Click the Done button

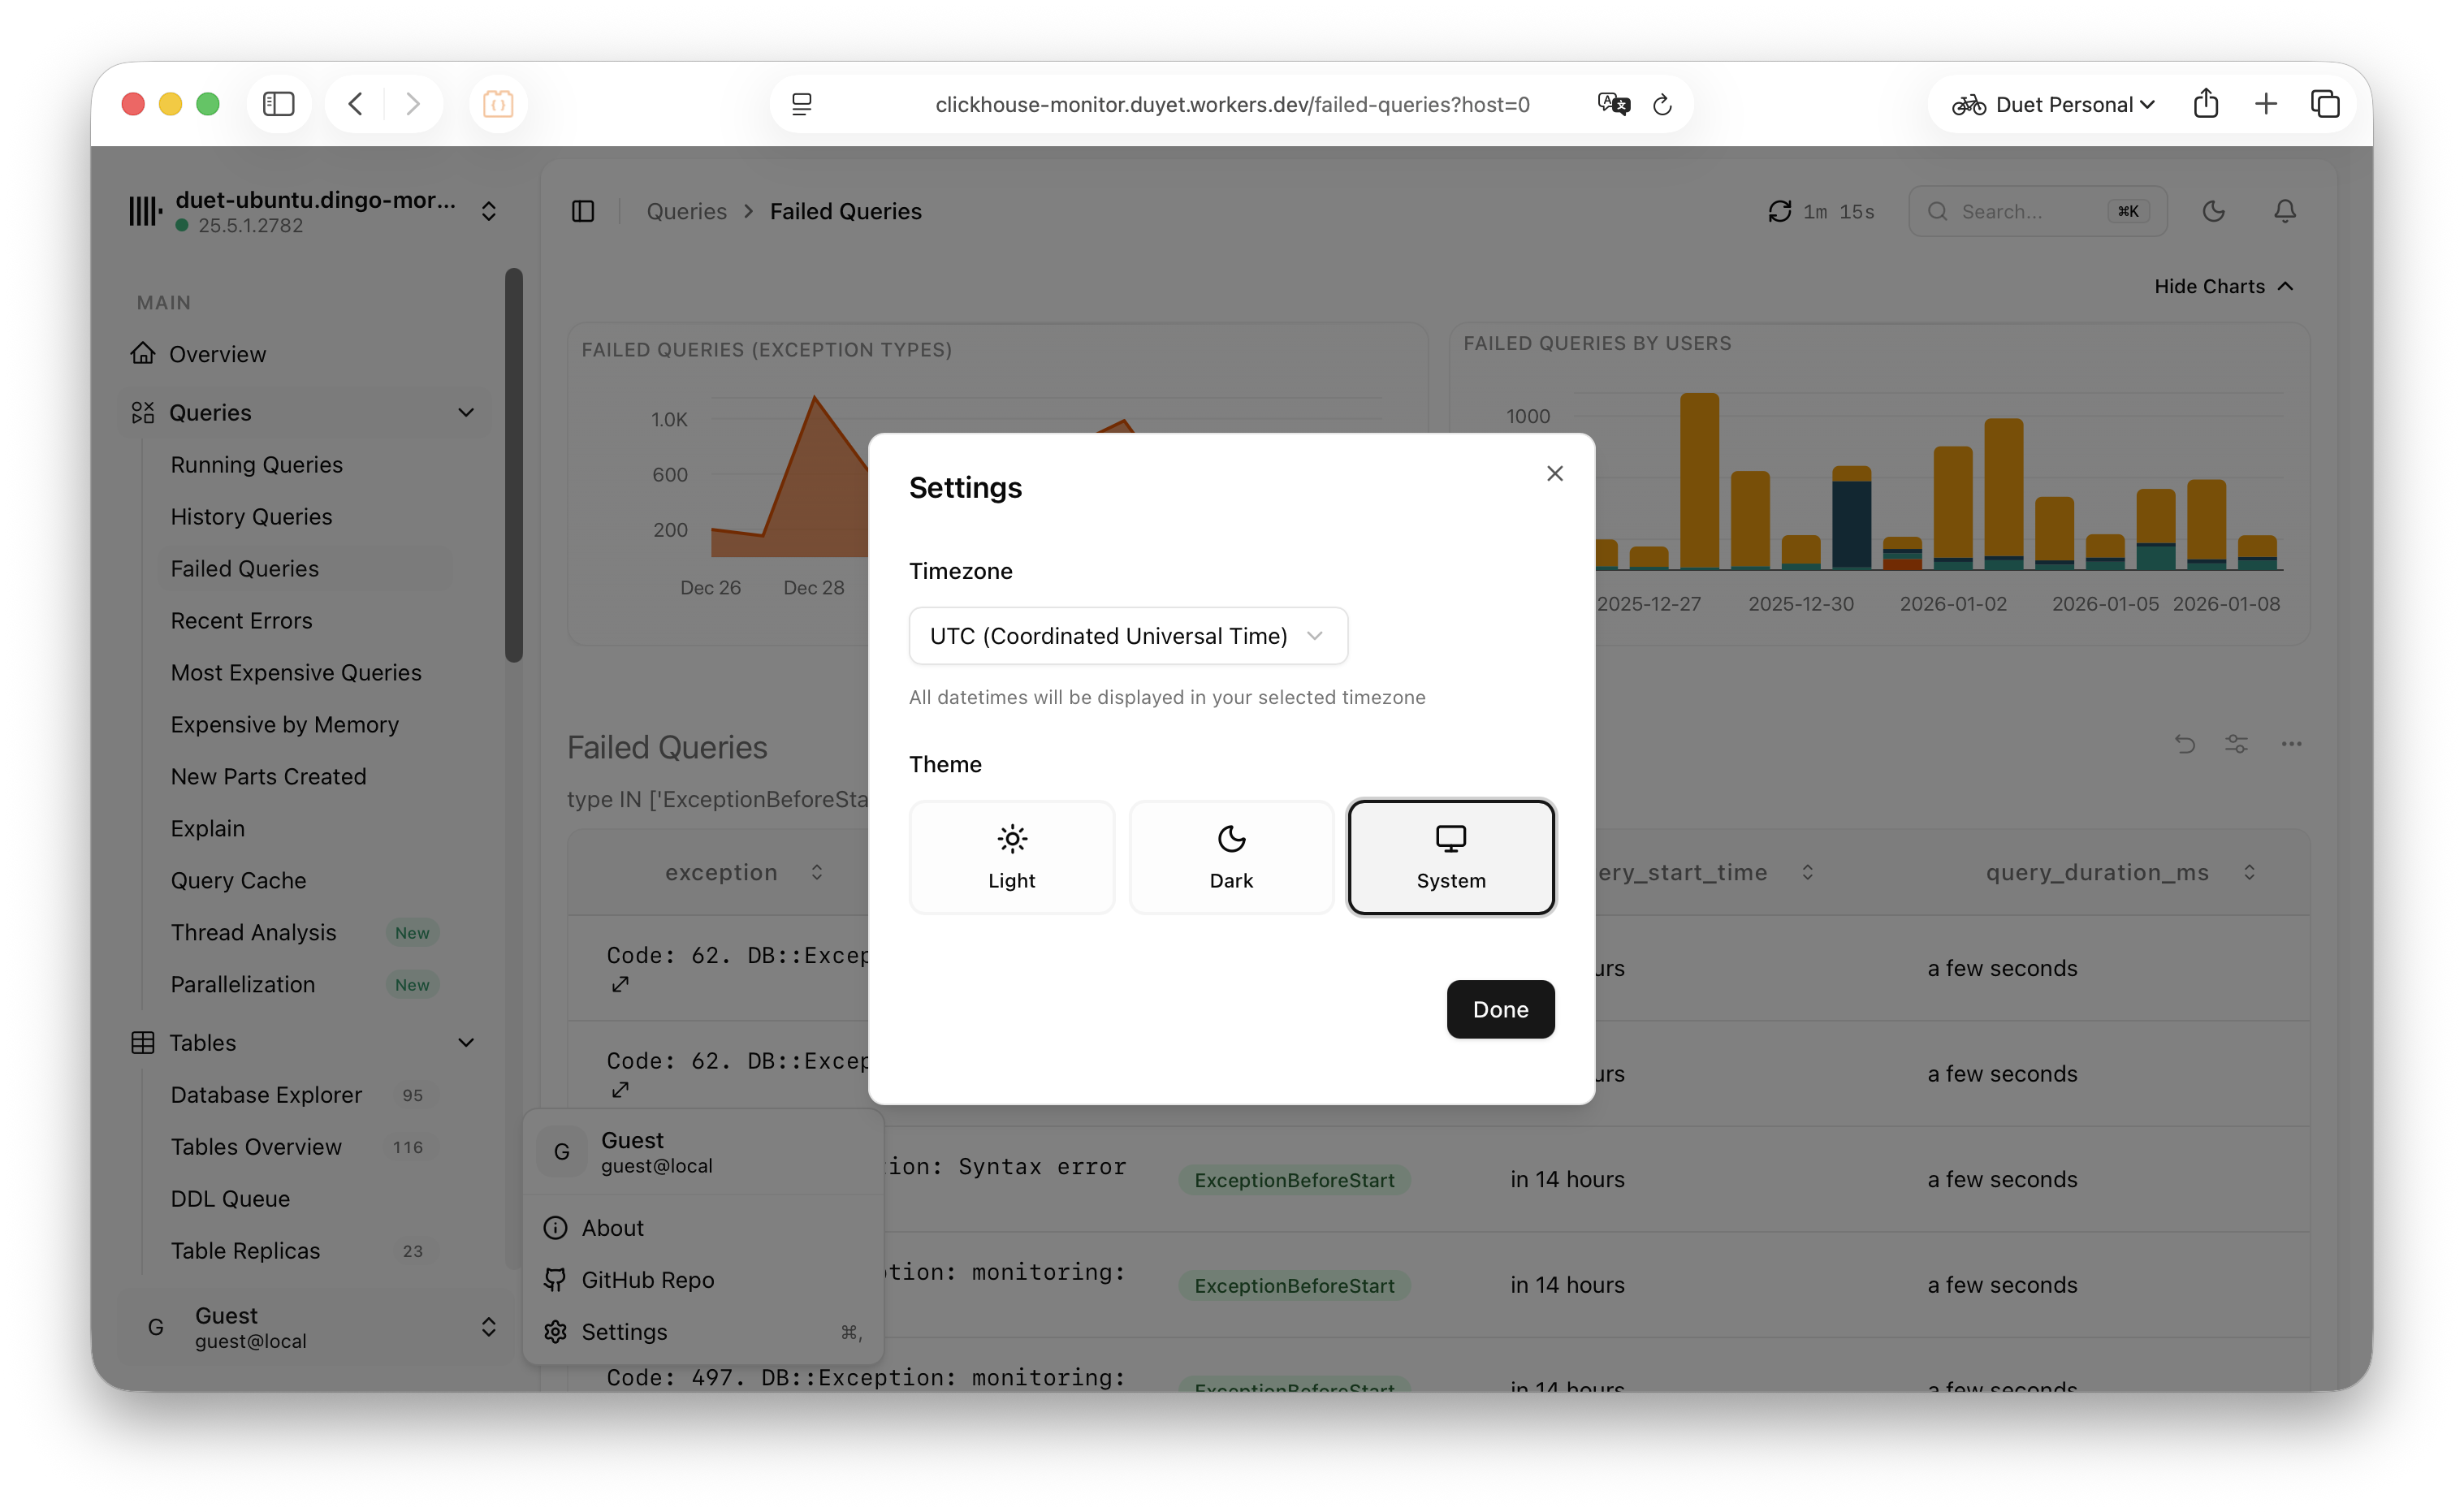click(x=1499, y=1009)
